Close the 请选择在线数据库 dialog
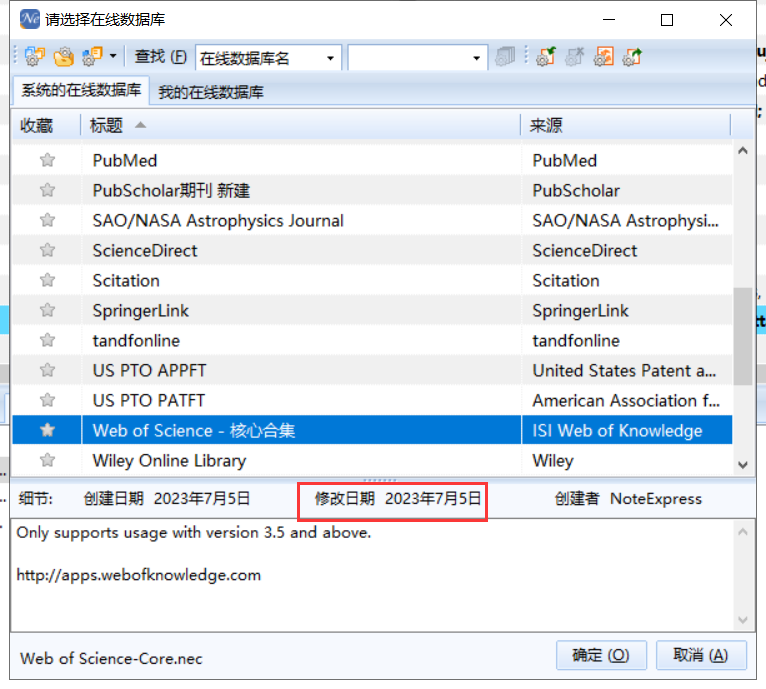Screen dimensions: 766x689 pos(726,20)
